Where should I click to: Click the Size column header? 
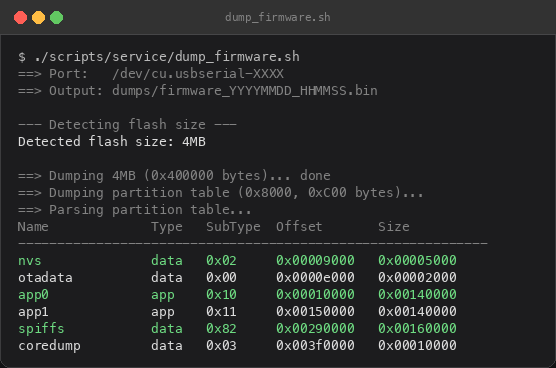(x=394, y=227)
